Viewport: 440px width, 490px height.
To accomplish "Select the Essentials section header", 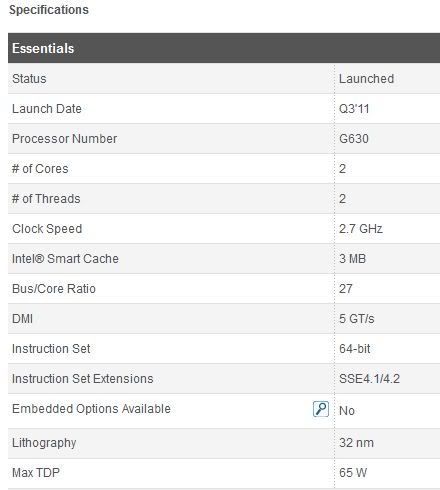I will pyautogui.click(x=224, y=48).
